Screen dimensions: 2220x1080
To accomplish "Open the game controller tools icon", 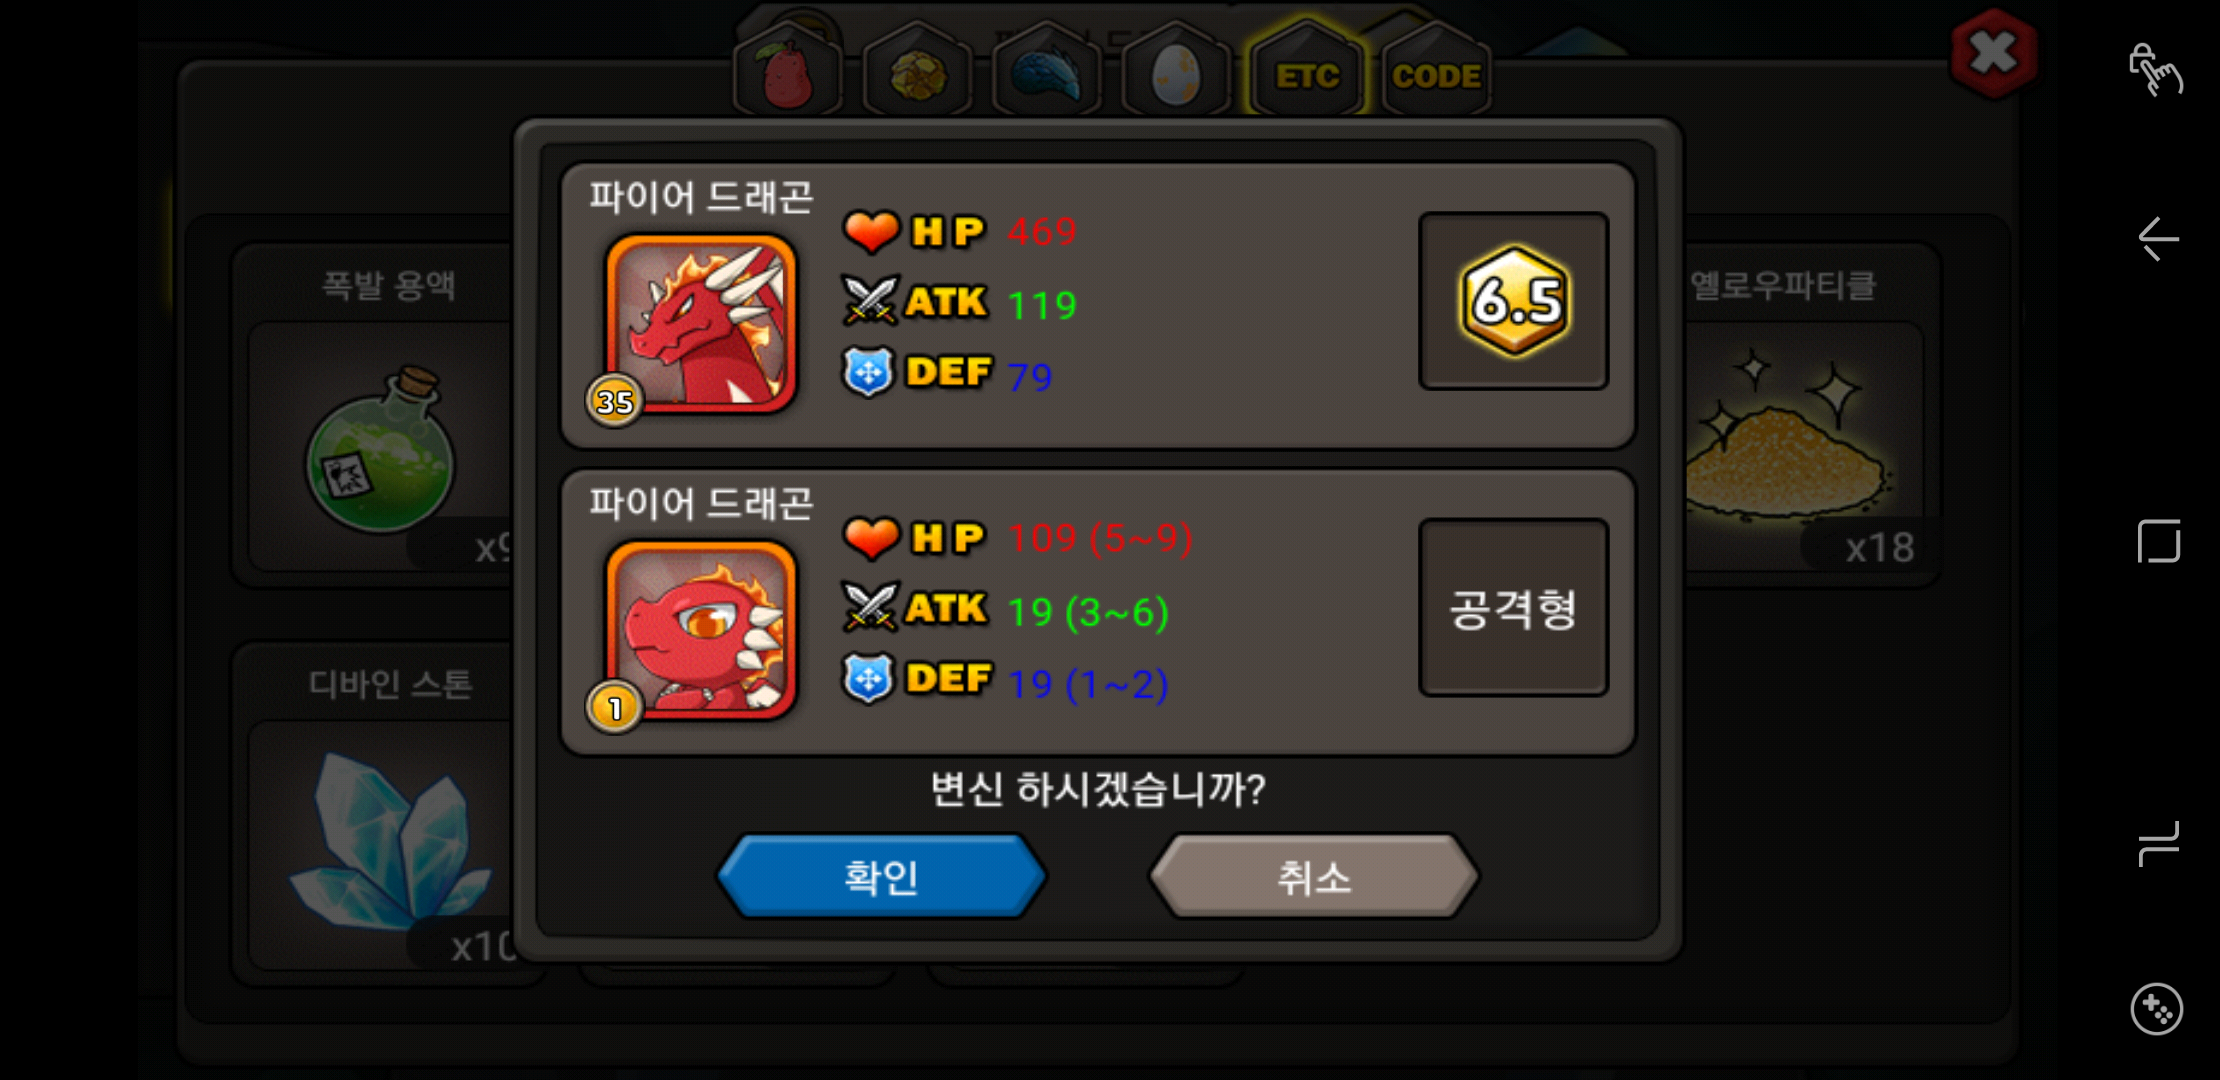I will click(2157, 1009).
